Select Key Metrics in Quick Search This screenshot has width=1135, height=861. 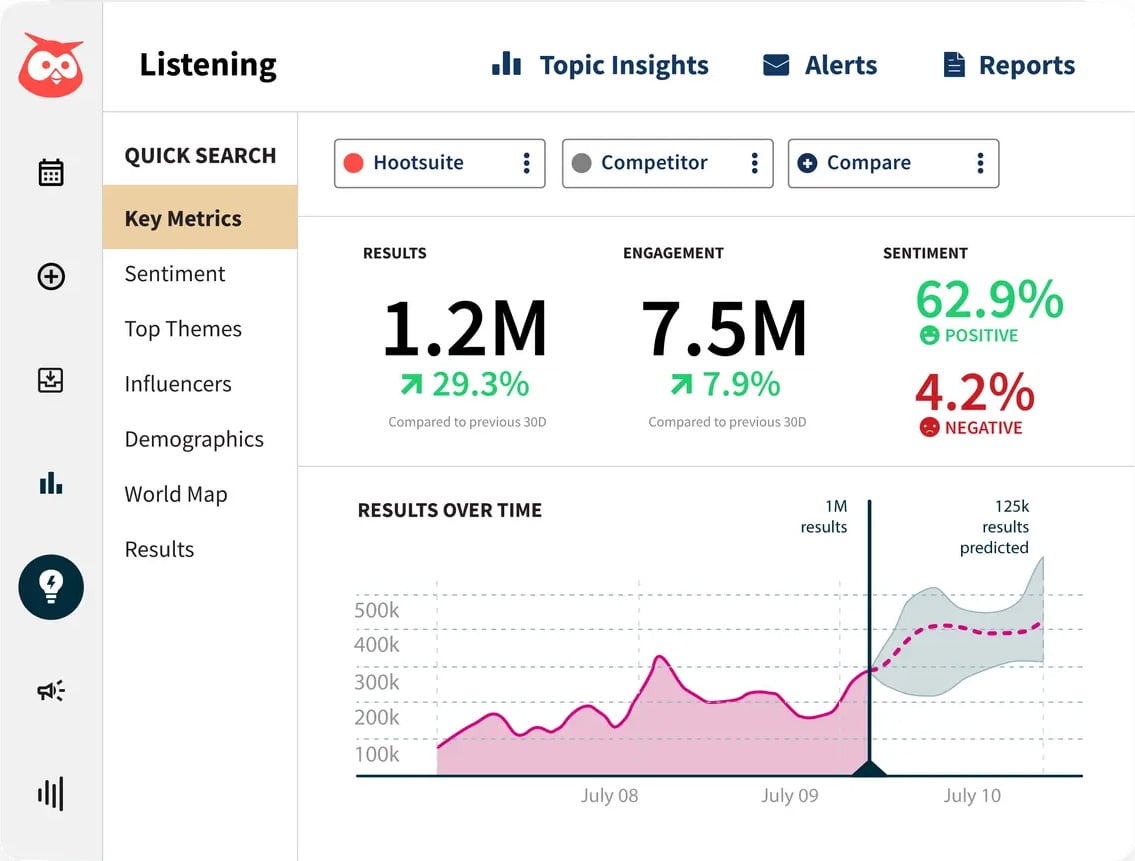[x=201, y=218]
